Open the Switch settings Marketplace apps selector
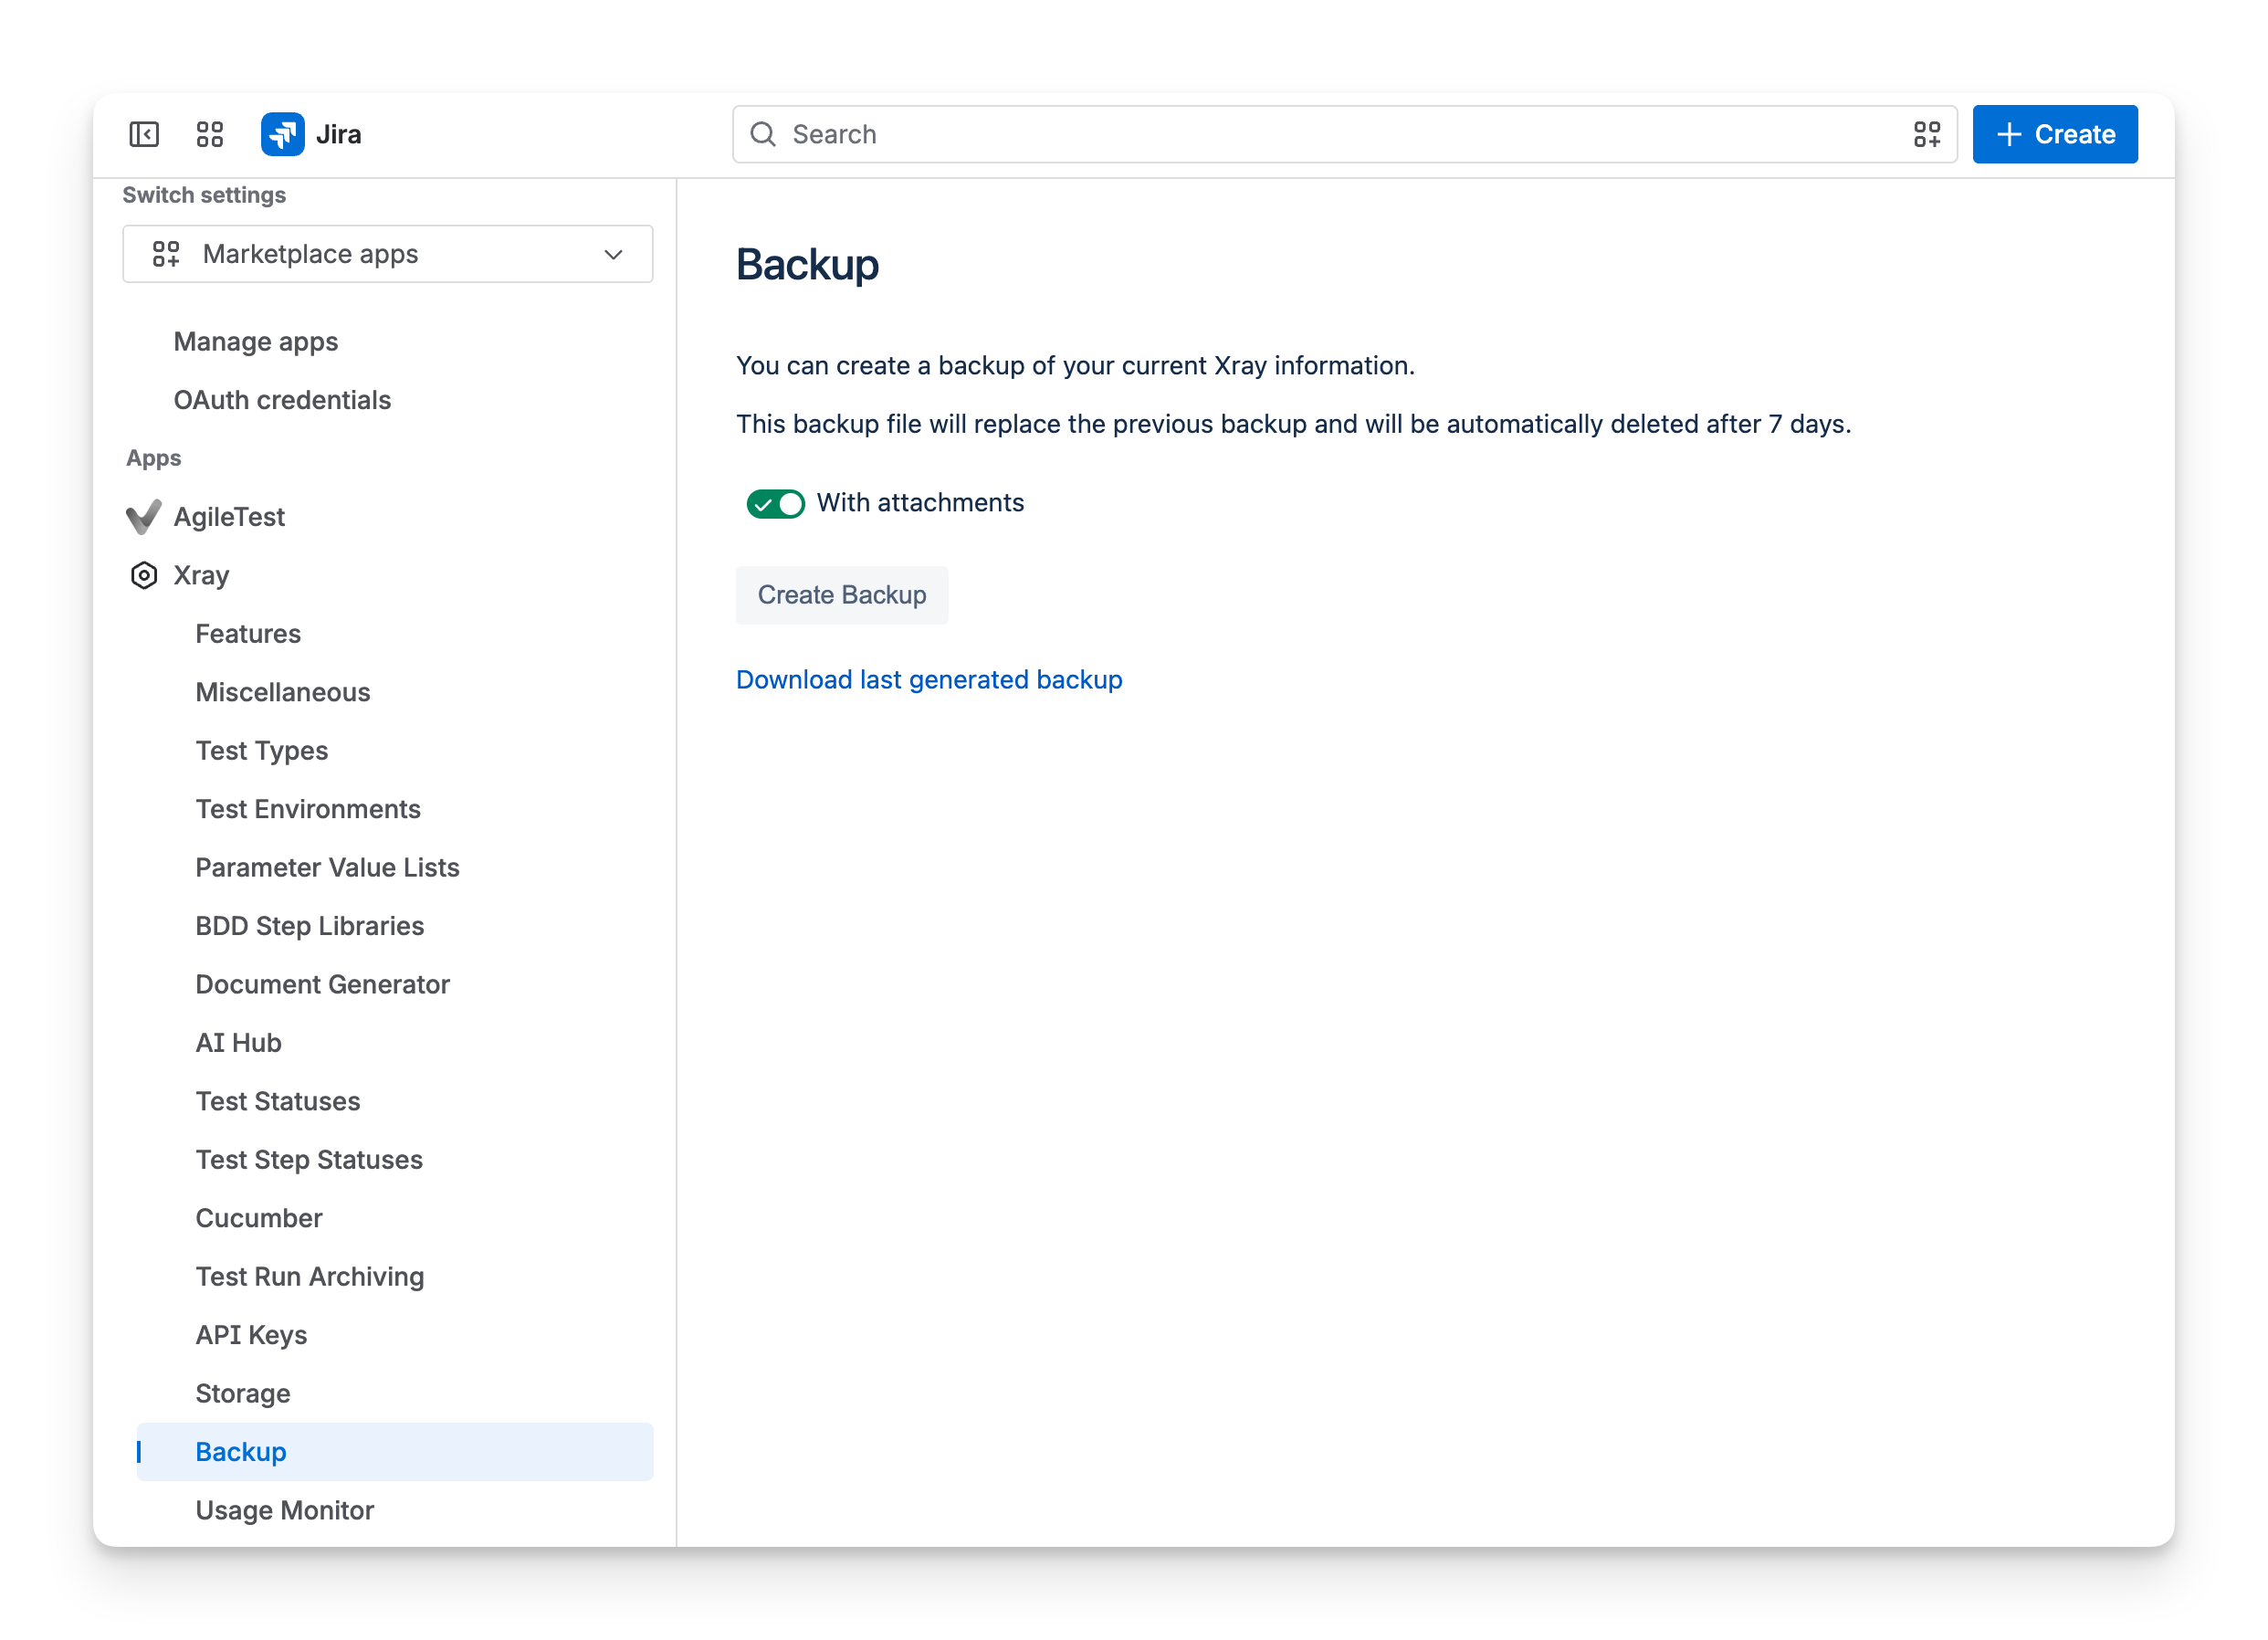The width and height of the screenshot is (2268, 1640). click(387, 254)
